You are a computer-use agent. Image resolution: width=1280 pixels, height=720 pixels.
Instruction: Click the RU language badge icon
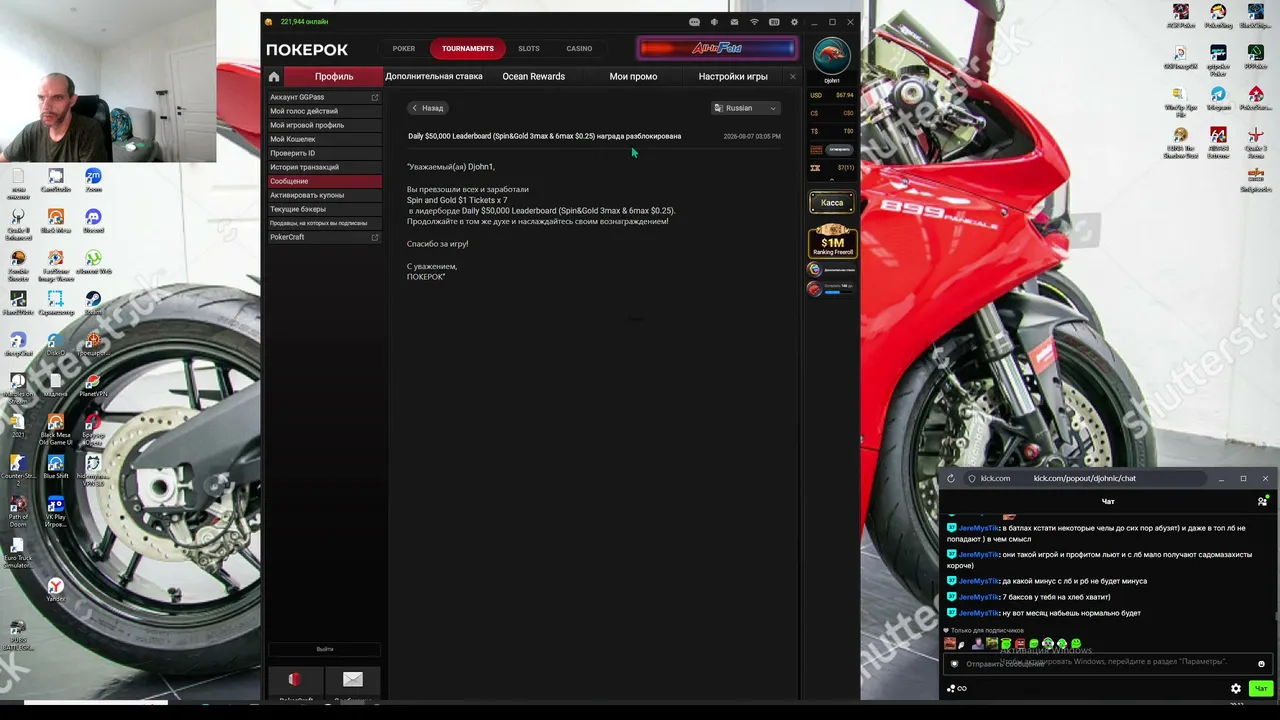pyautogui.click(x=774, y=22)
